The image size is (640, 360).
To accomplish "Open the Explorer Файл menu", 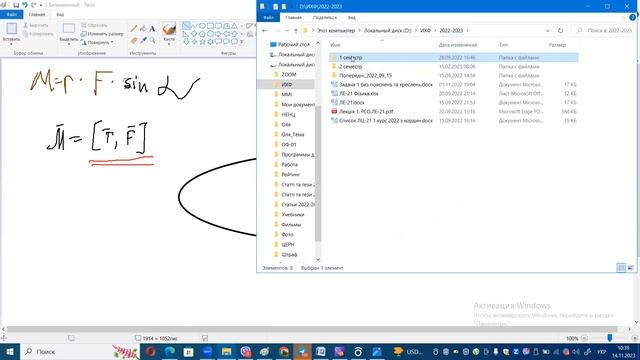I will click(x=268, y=18).
